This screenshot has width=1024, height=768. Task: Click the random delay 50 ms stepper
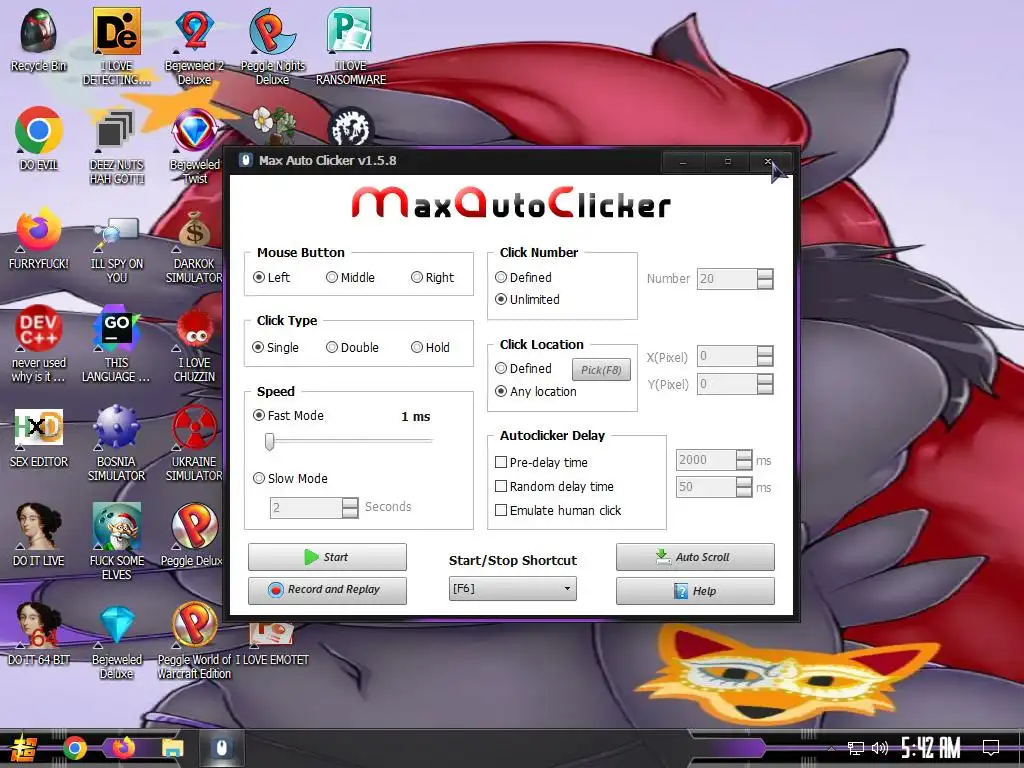pyautogui.click(x=744, y=487)
